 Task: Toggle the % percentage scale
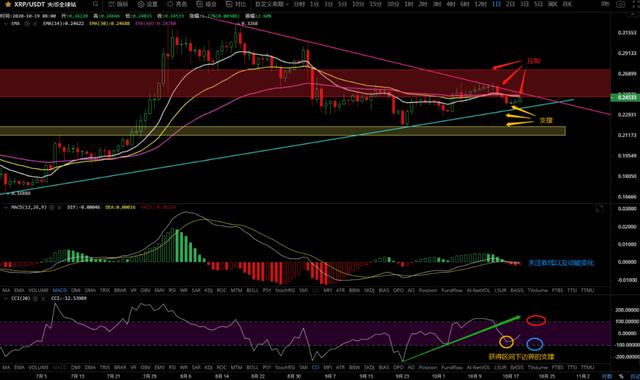[x=621, y=376]
